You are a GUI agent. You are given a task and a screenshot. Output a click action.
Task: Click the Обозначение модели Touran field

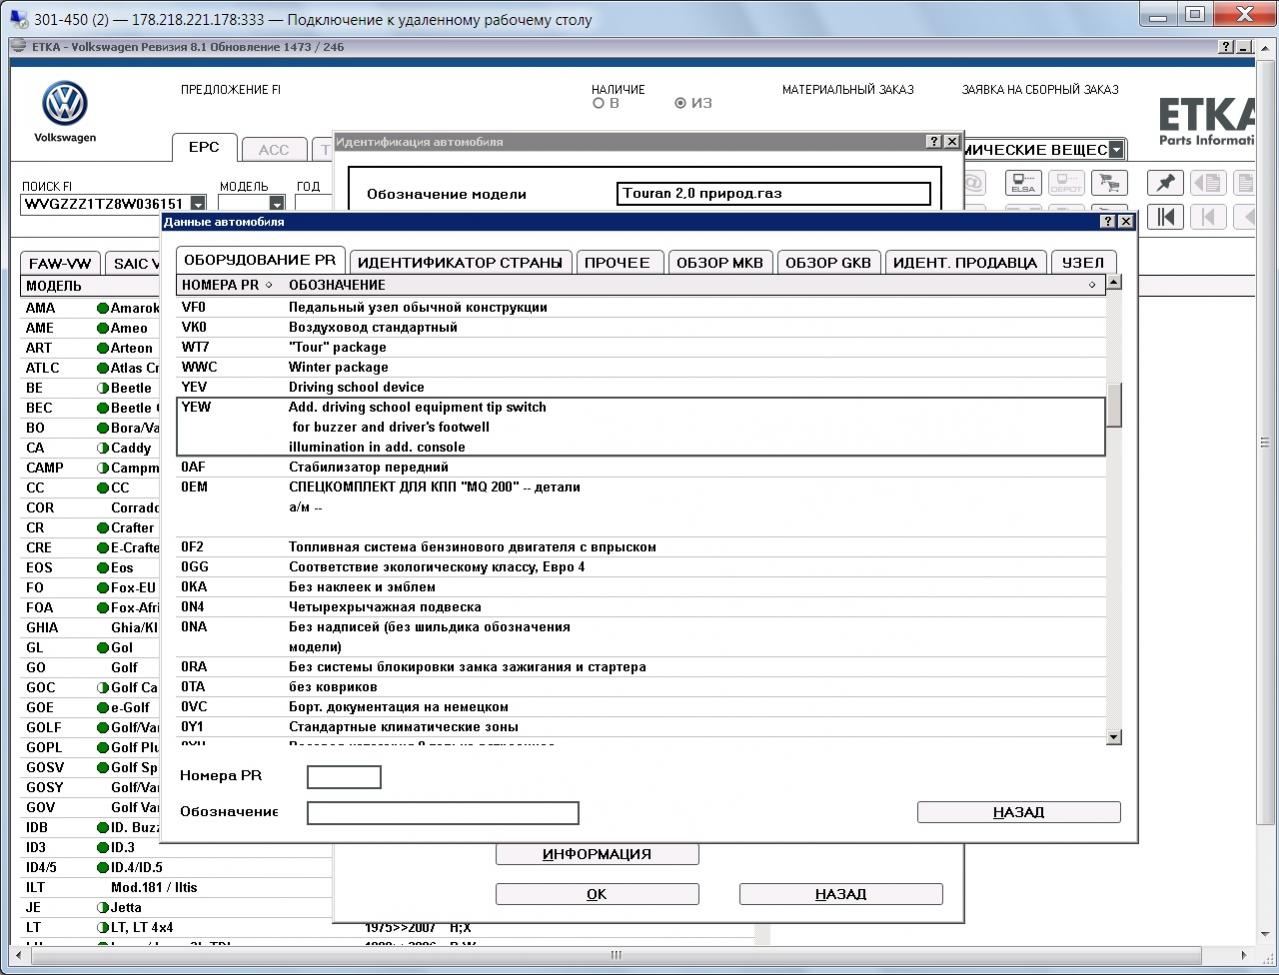coord(774,194)
